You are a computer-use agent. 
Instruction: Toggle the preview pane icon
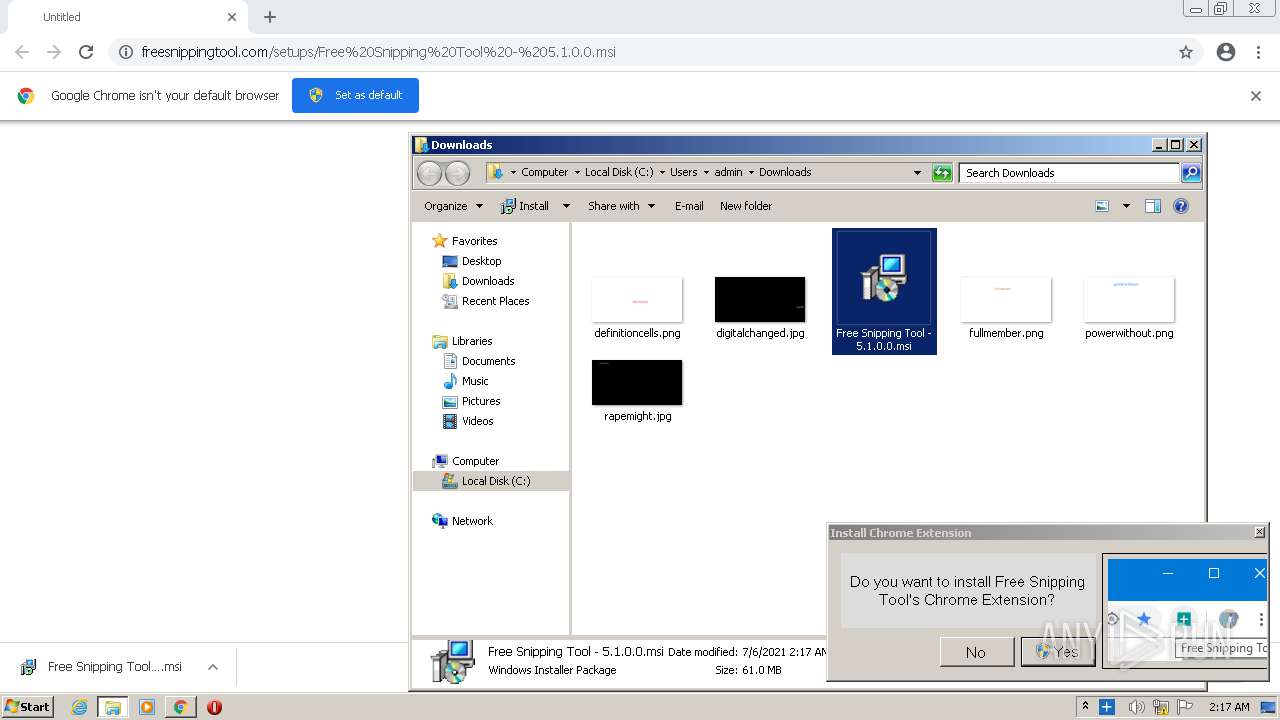point(1153,206)
